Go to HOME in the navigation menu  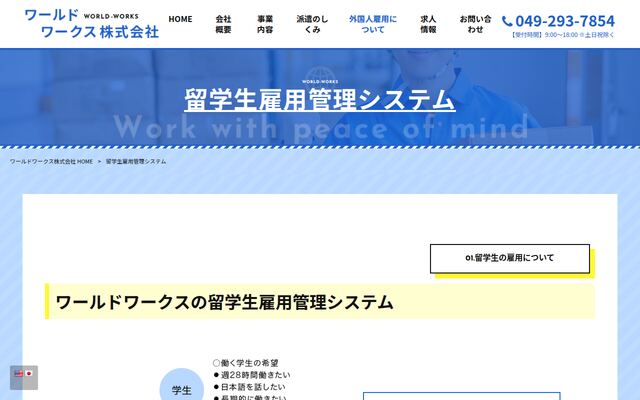(180, 19)
